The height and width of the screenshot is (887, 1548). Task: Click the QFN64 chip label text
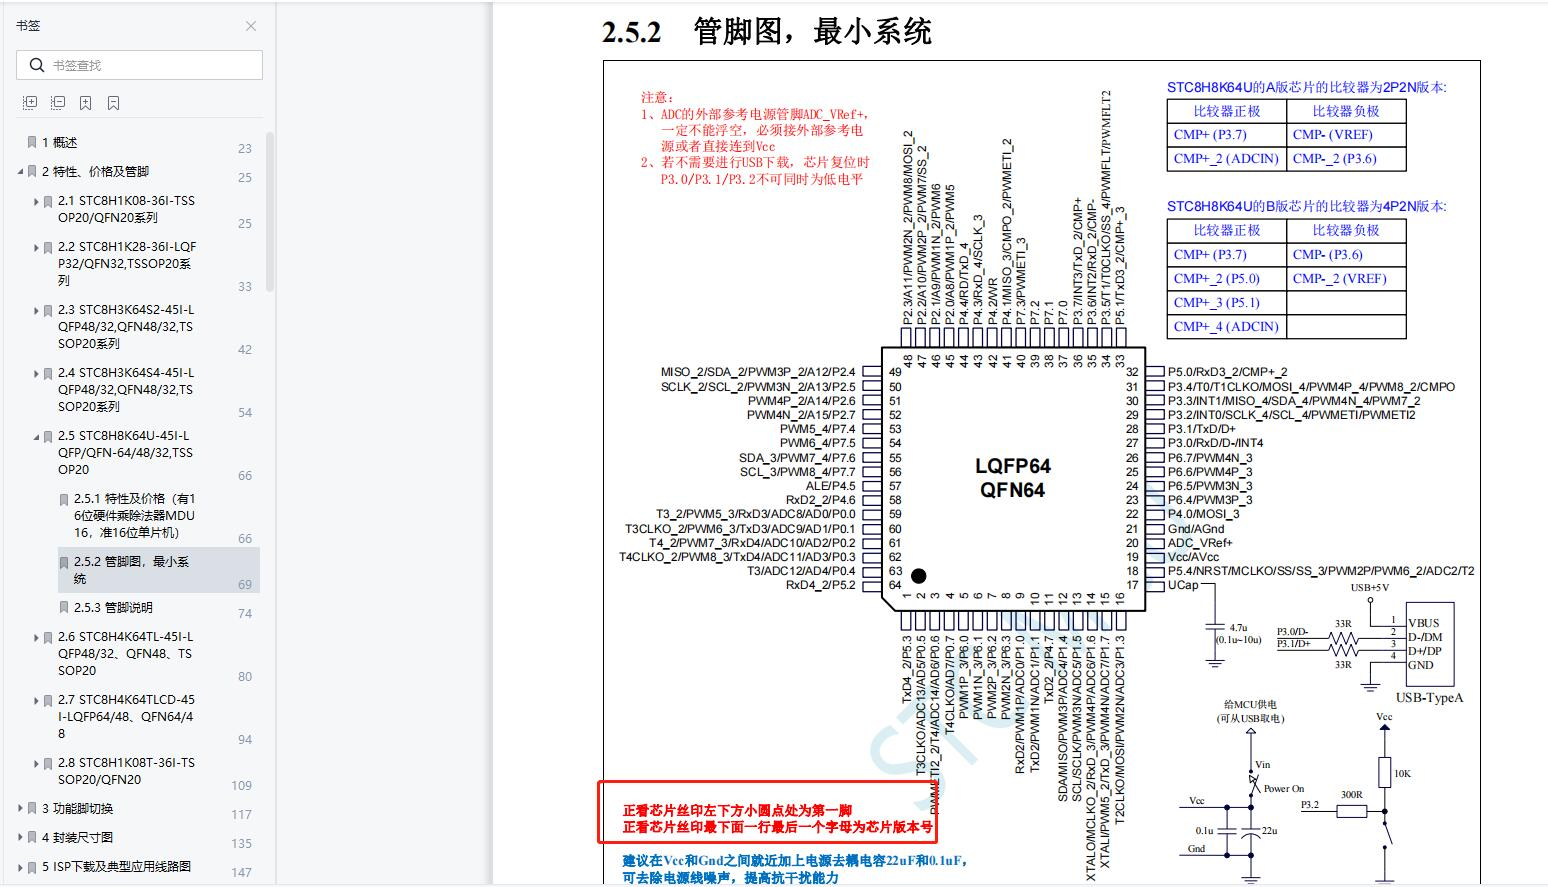tap(1013, 490)
